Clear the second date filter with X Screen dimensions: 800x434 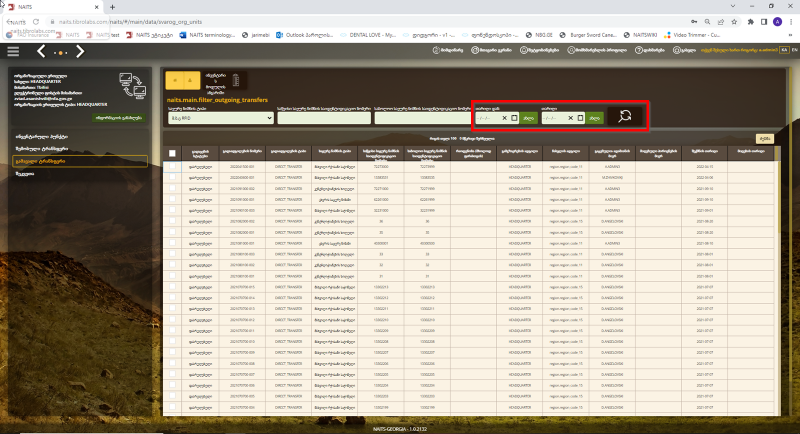tap(570, 118)
